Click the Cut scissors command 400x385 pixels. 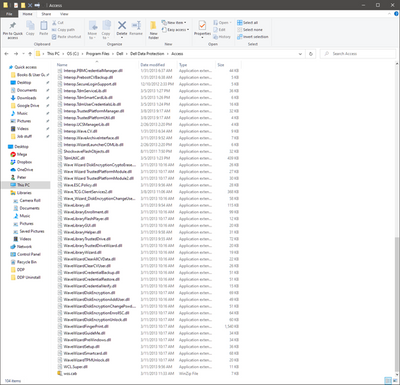(58, 23)
